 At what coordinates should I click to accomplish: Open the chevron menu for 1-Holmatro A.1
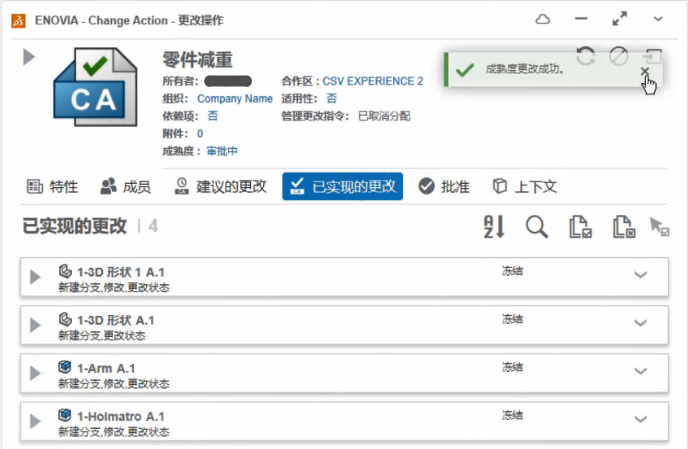point(641,420)
